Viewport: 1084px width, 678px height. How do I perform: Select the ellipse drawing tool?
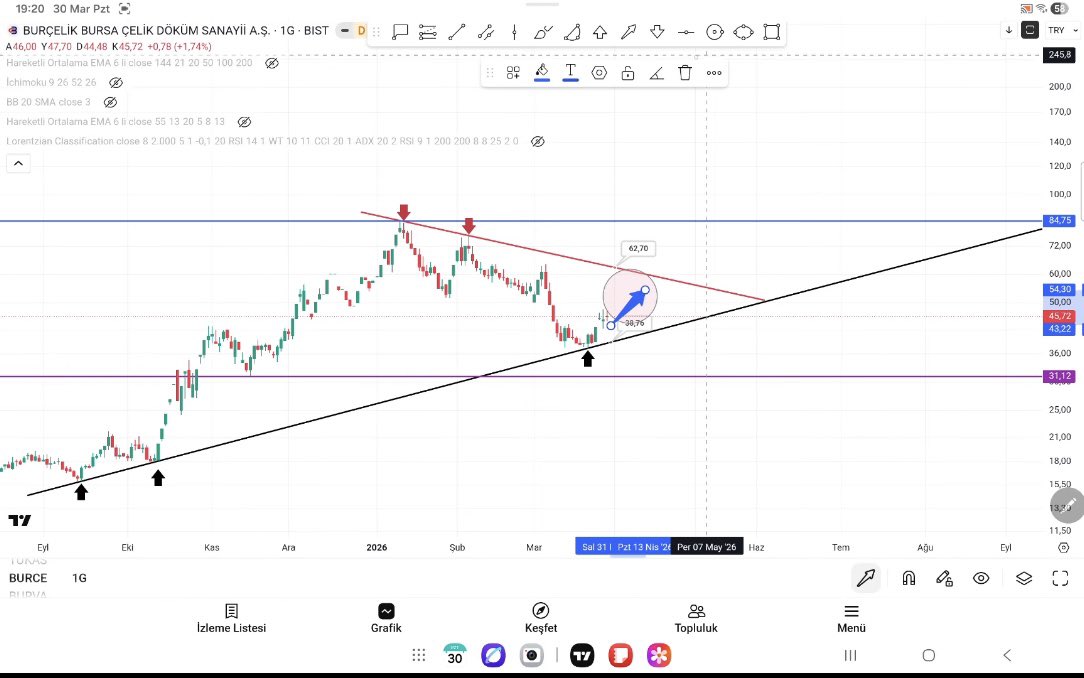pos(743,32)
